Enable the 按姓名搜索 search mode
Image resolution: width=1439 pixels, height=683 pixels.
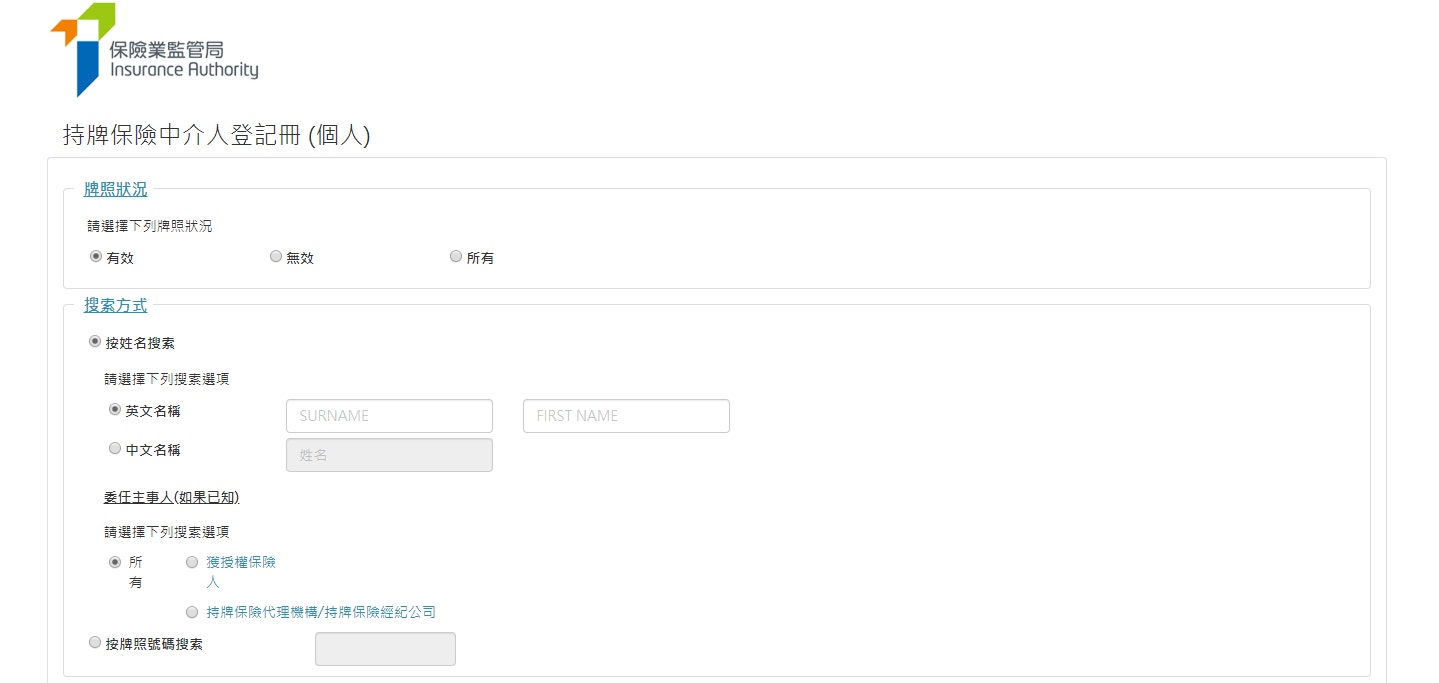(x=95, y=341)
